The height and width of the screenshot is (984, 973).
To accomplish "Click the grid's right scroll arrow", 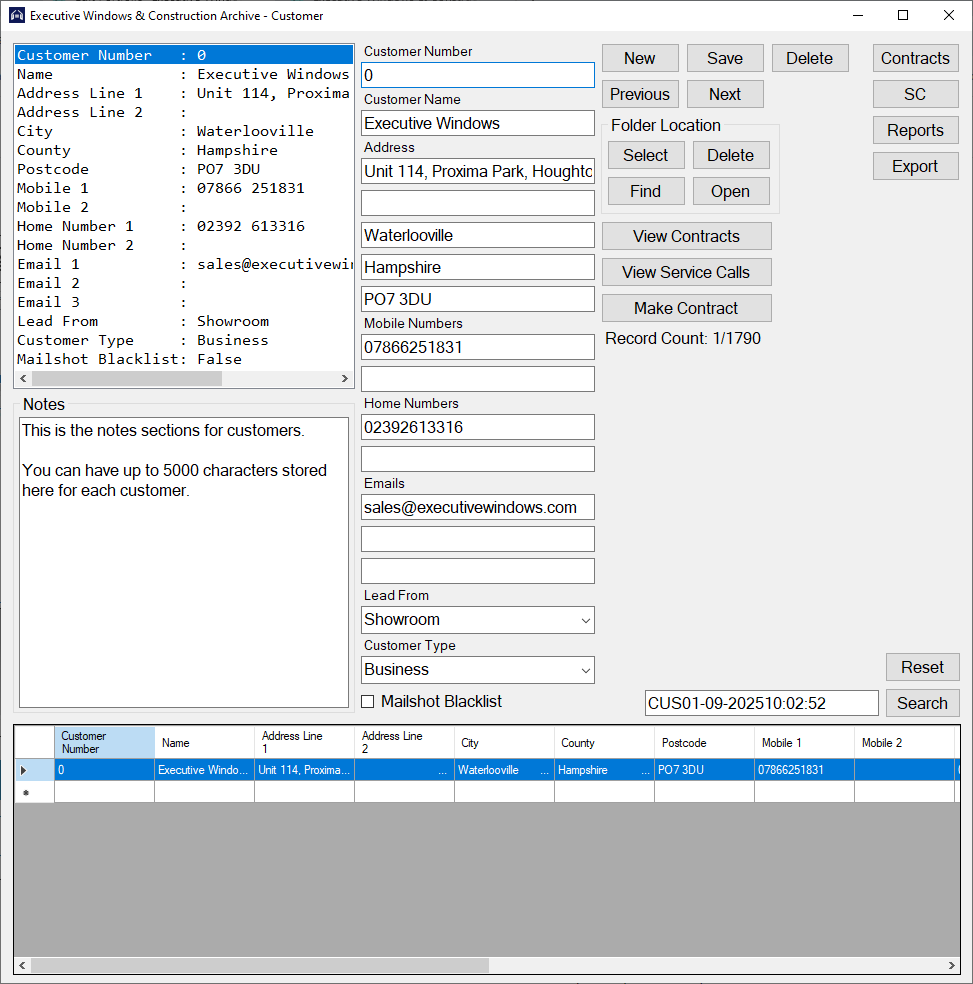I will (952, 966).
